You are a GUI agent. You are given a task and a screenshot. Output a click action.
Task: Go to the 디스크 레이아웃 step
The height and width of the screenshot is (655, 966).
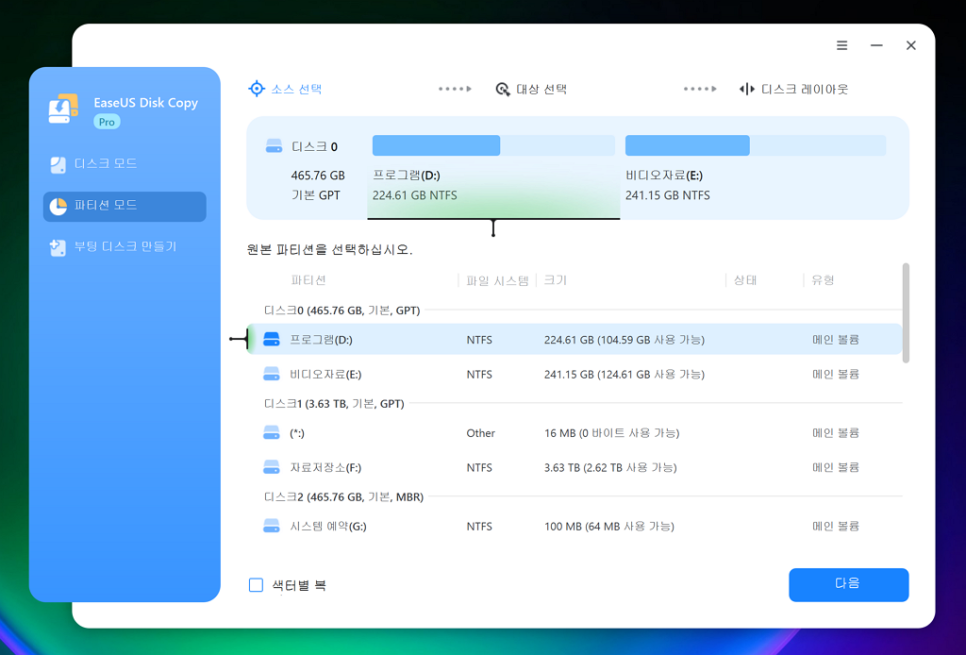point(794,89)
